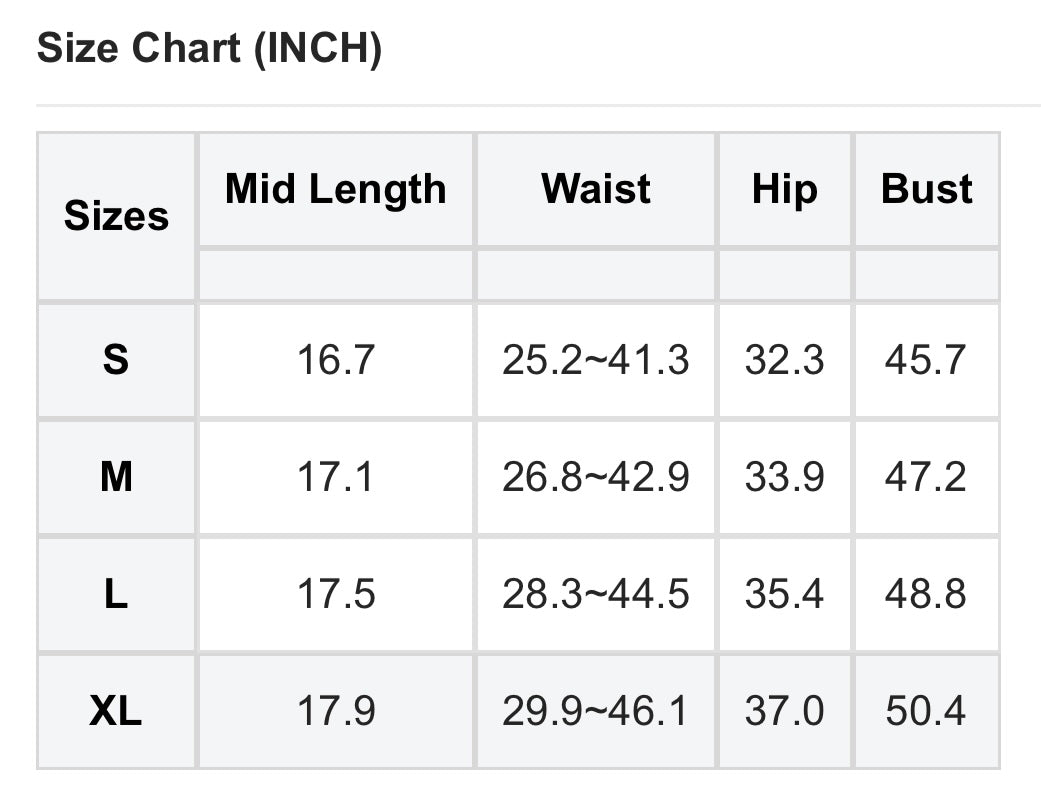The image size is (1041, 795).
Task: Click the 33.9 hip value
Action: pos(784,477)
